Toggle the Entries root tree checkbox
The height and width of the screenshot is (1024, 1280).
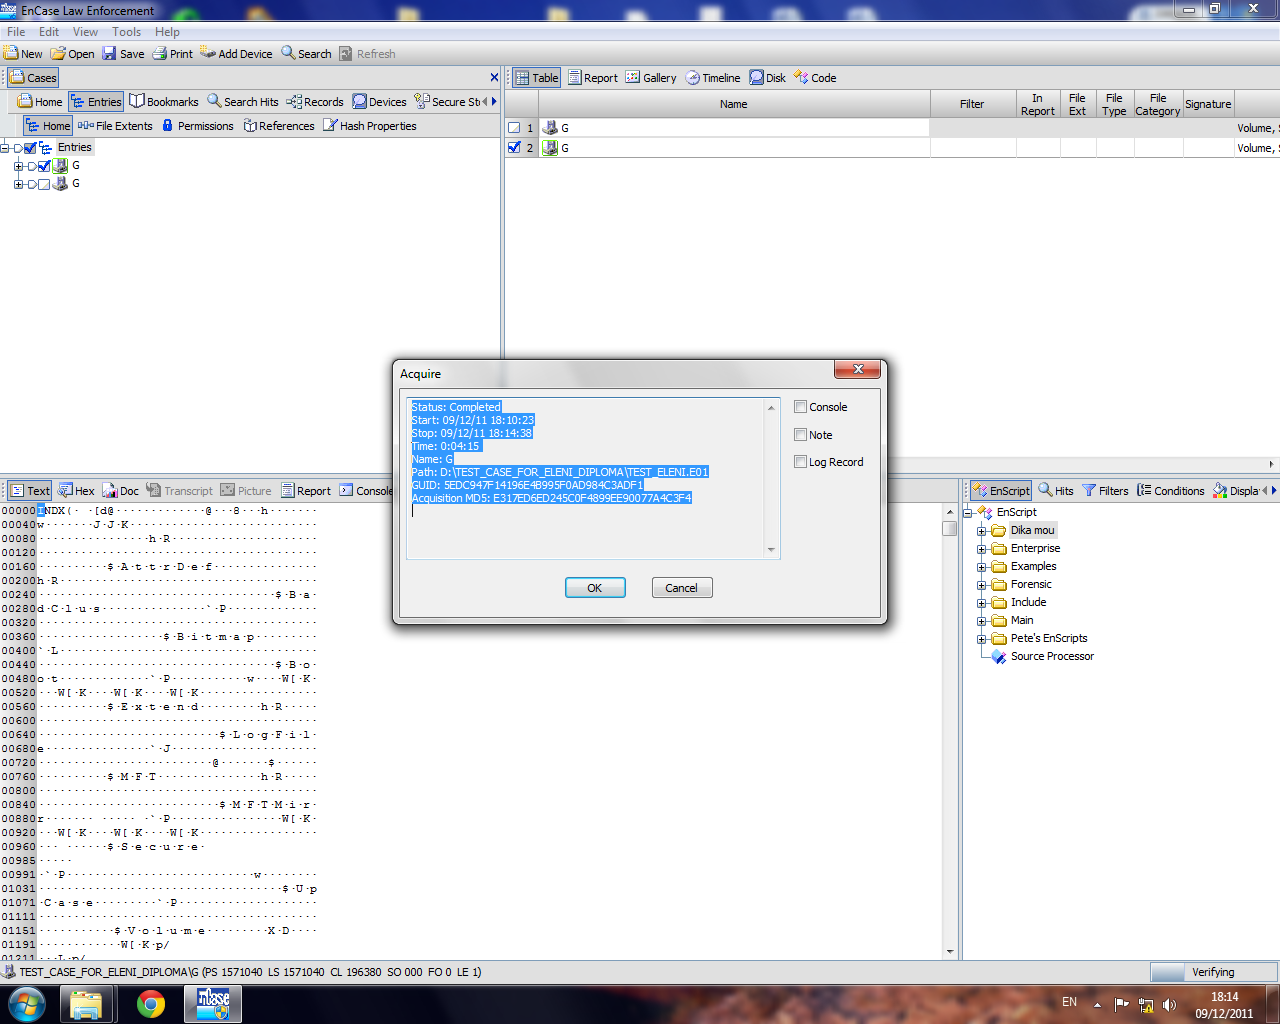click(30, 148)
